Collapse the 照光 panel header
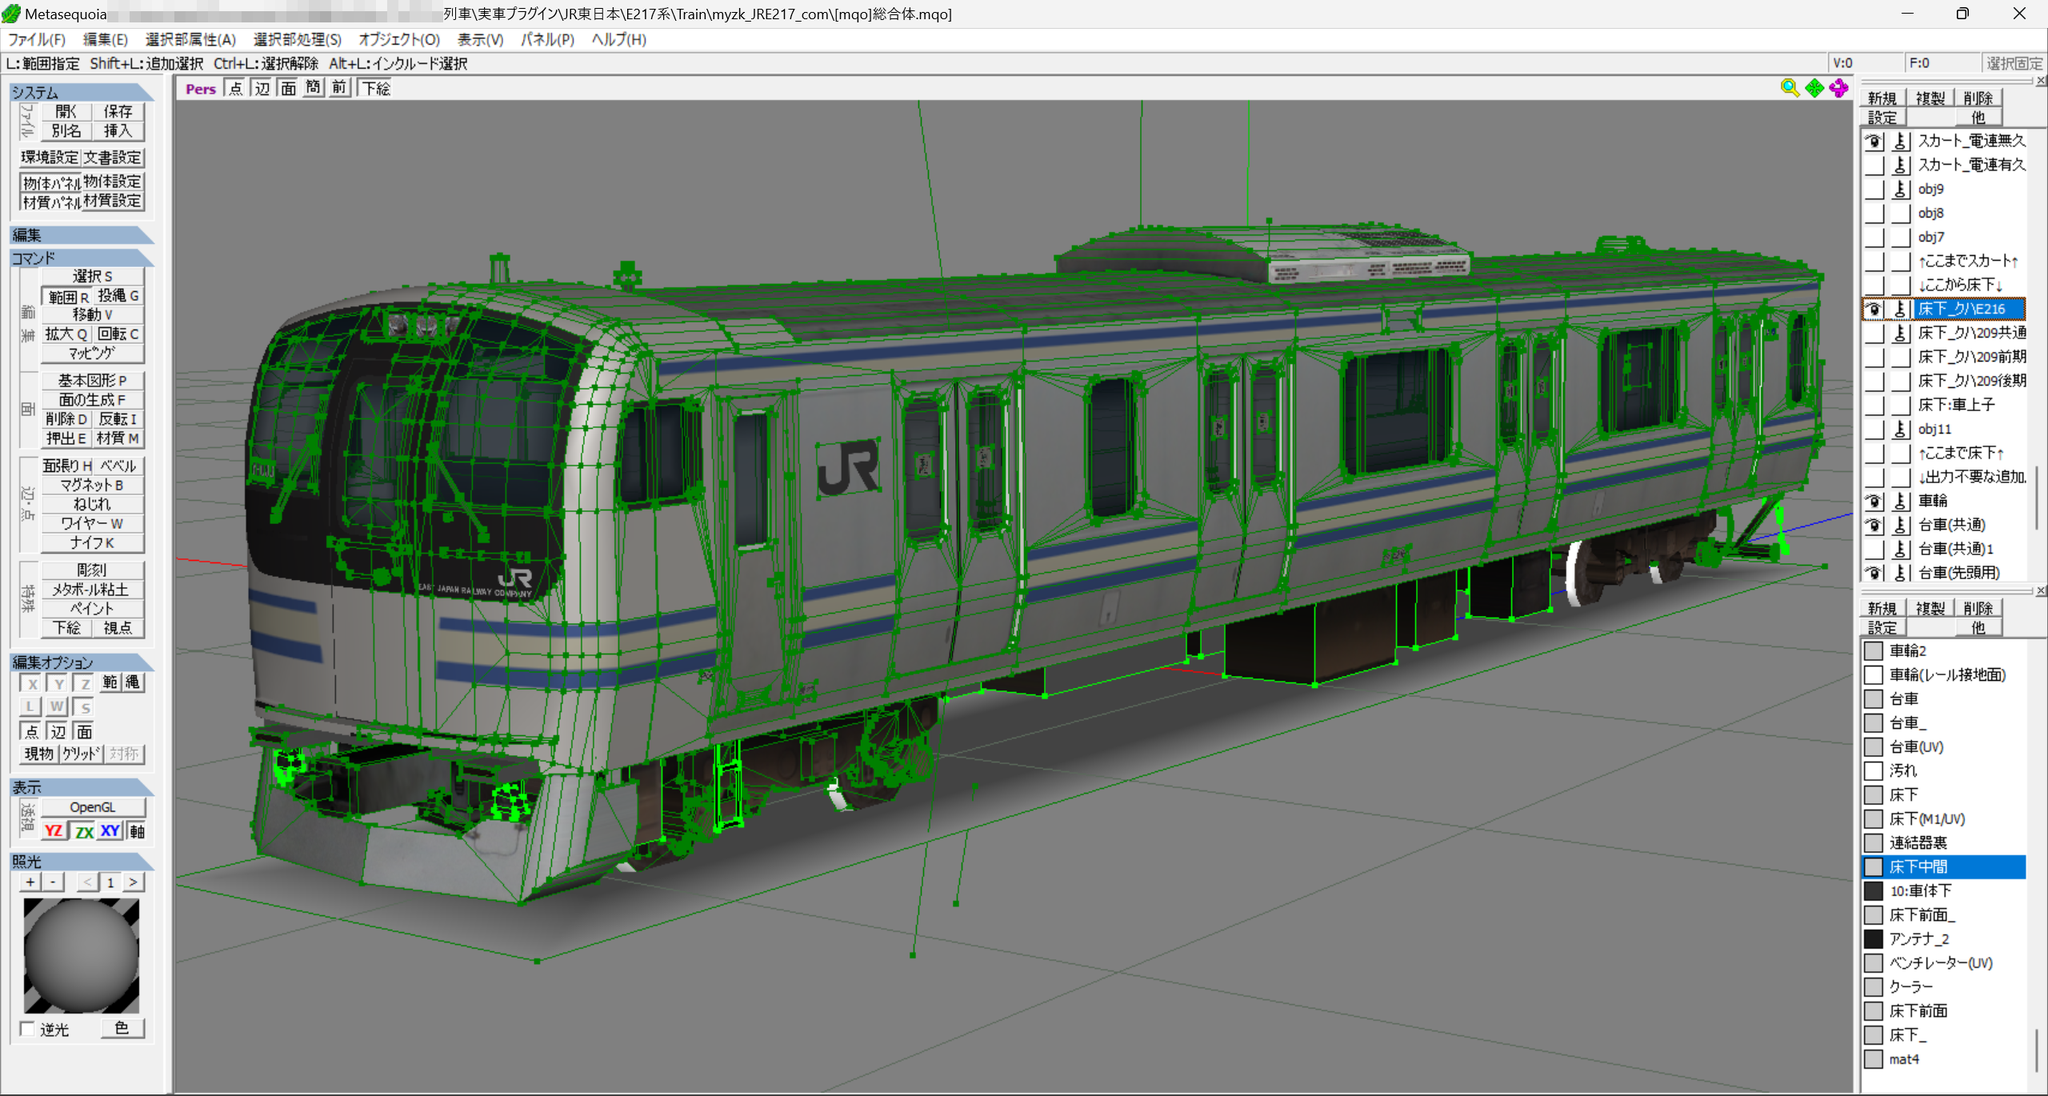The height and width of the screenshot is (1096, 2048). coord(81,861)
